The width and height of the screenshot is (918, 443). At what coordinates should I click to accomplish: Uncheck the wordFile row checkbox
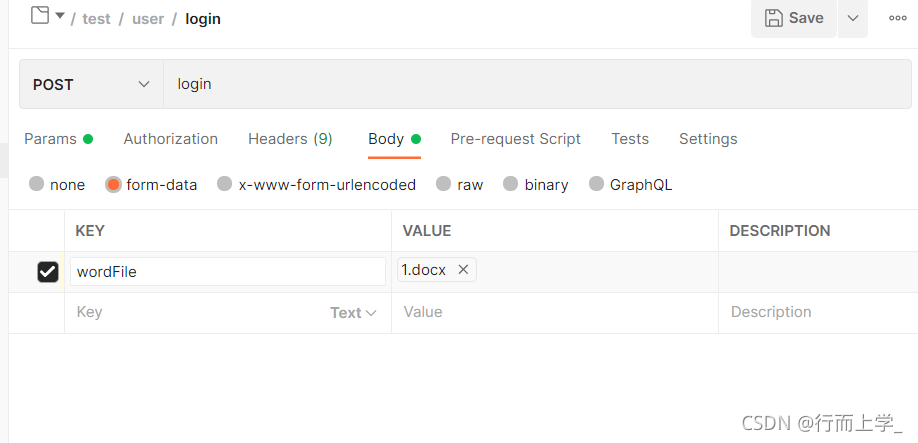[48, 272]
